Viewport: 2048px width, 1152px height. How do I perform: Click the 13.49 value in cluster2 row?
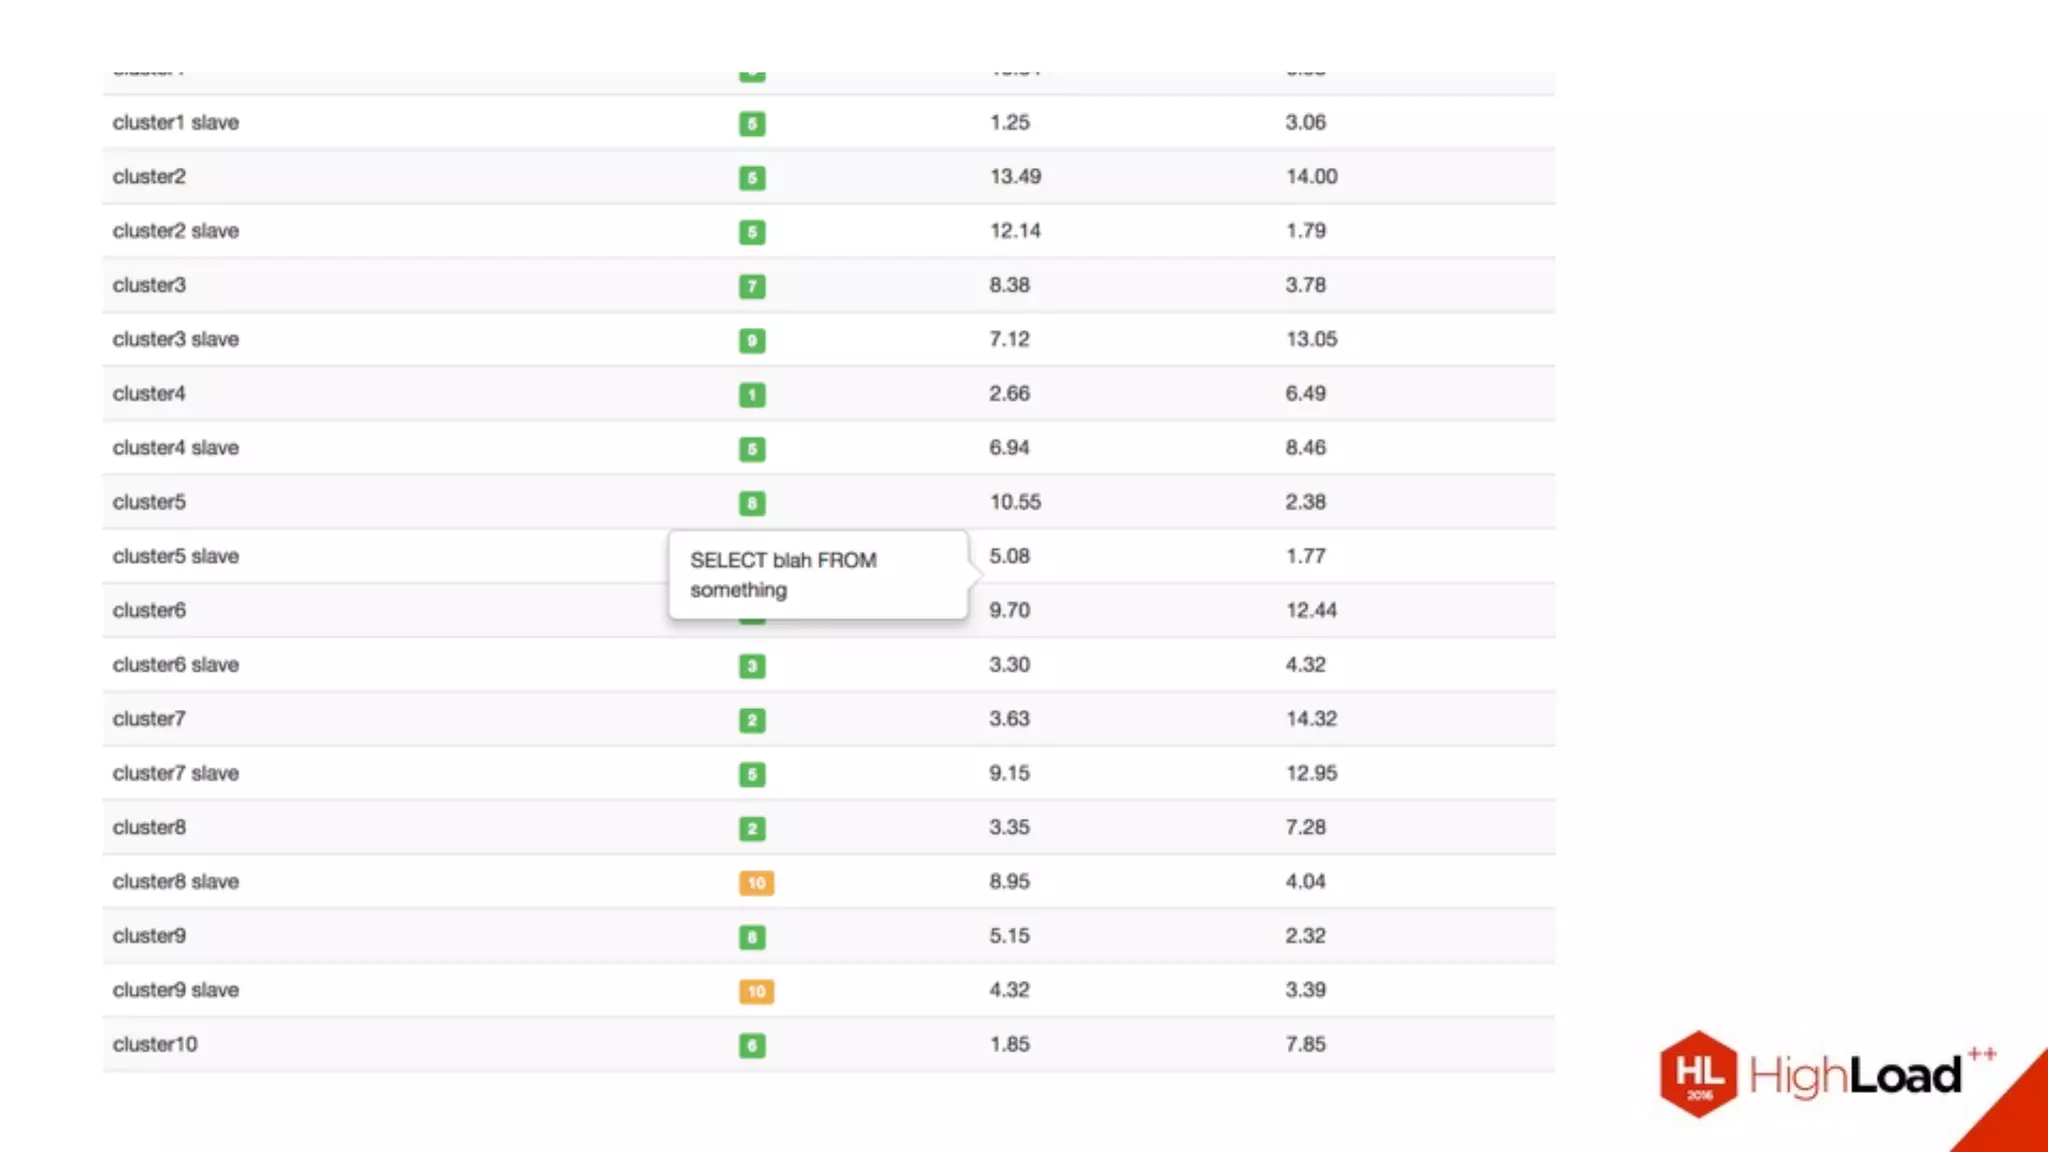point(1015,176)
